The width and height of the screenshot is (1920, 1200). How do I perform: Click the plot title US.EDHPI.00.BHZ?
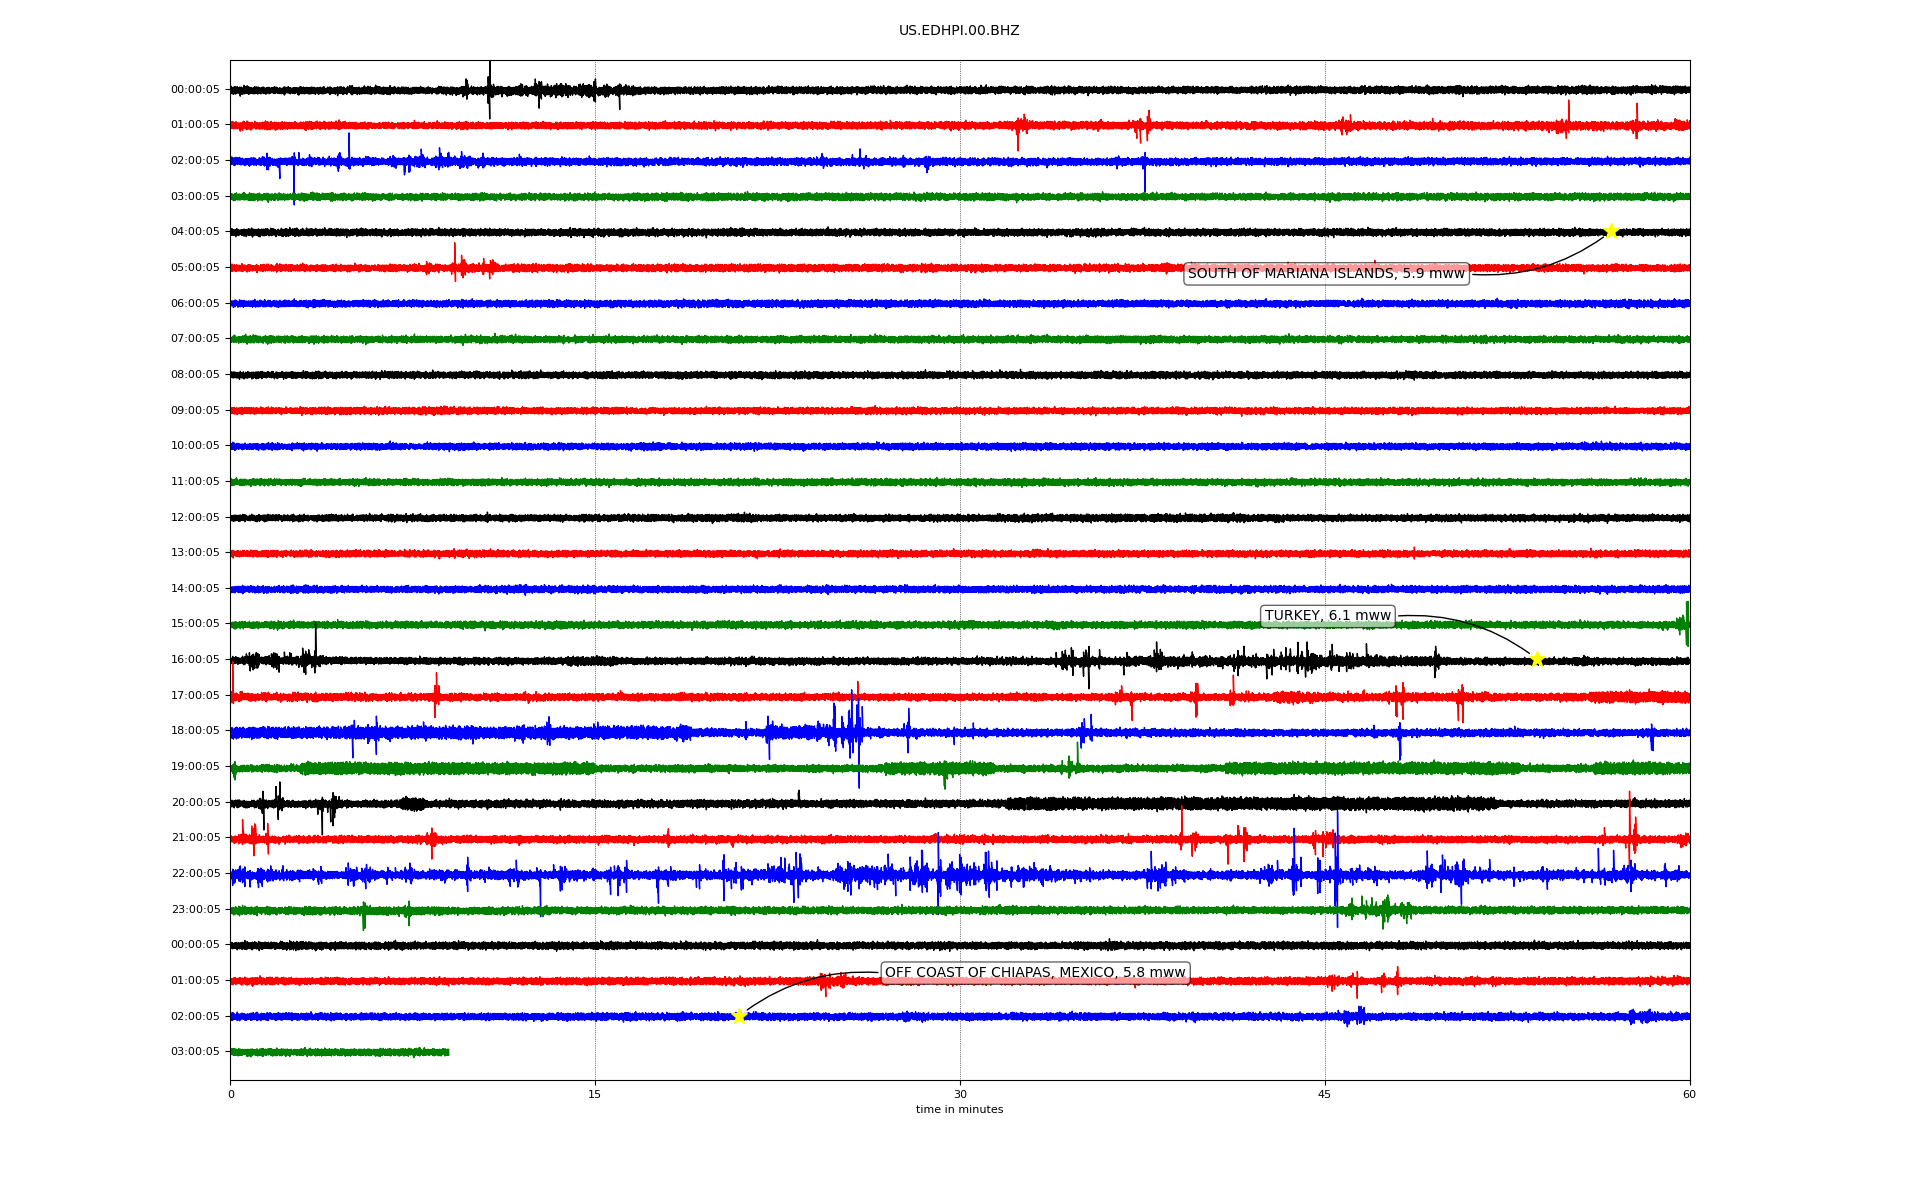point(959,31)
